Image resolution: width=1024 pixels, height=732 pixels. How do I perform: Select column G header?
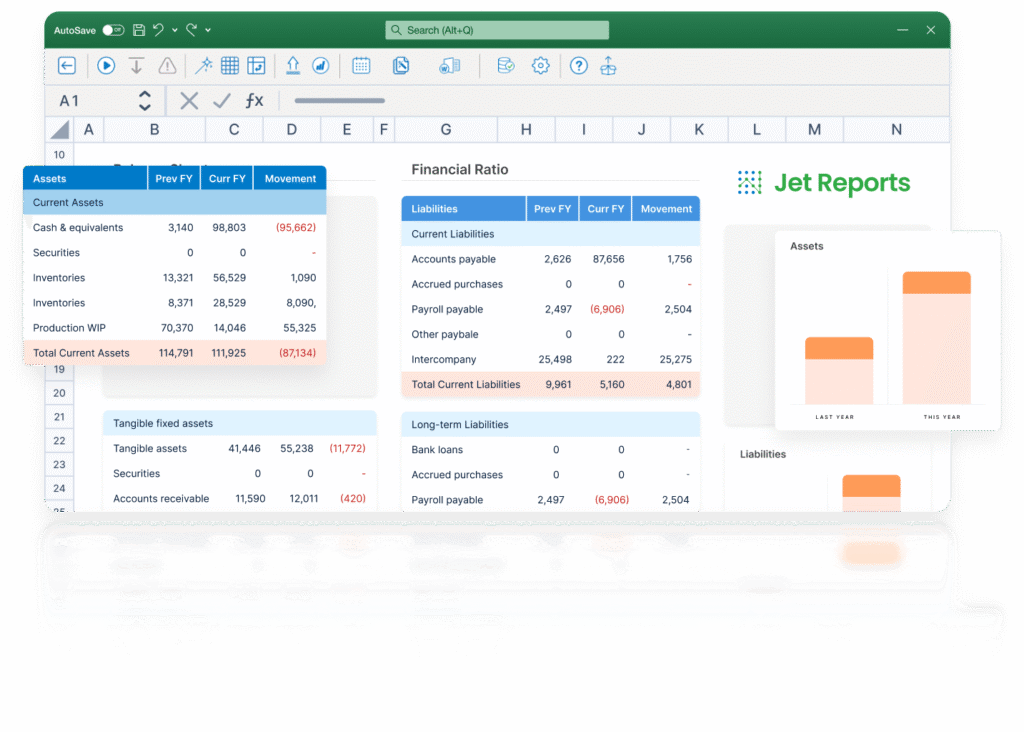point(446,129)
